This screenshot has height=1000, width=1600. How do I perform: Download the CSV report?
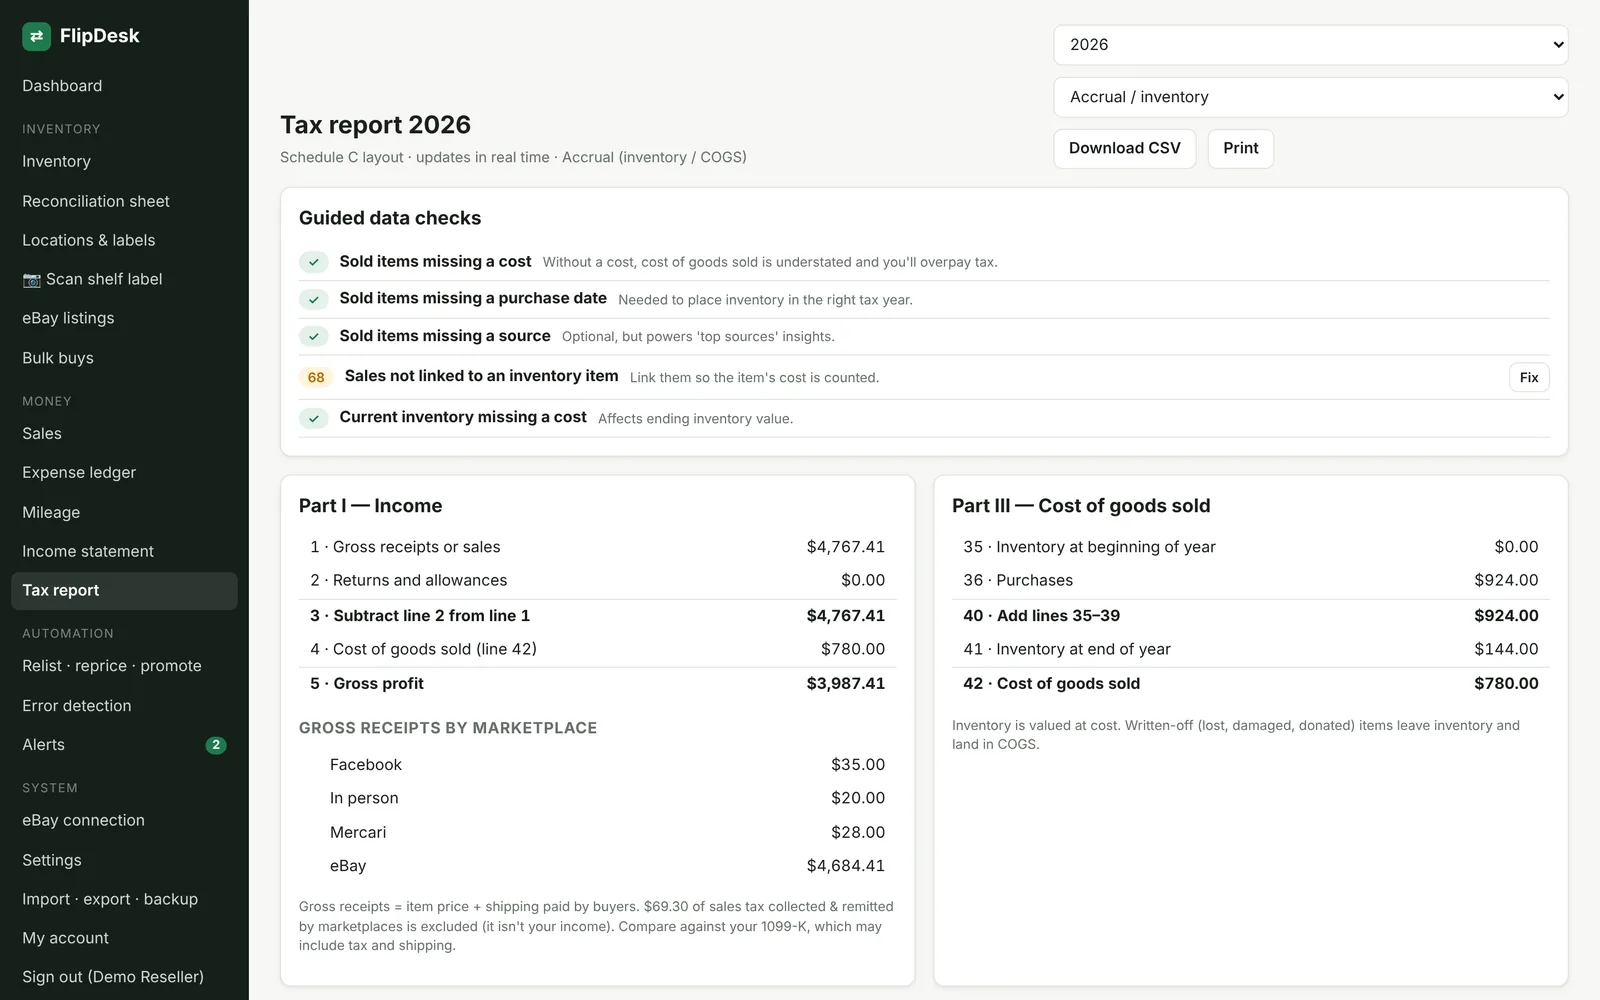tap(1125, 148)
